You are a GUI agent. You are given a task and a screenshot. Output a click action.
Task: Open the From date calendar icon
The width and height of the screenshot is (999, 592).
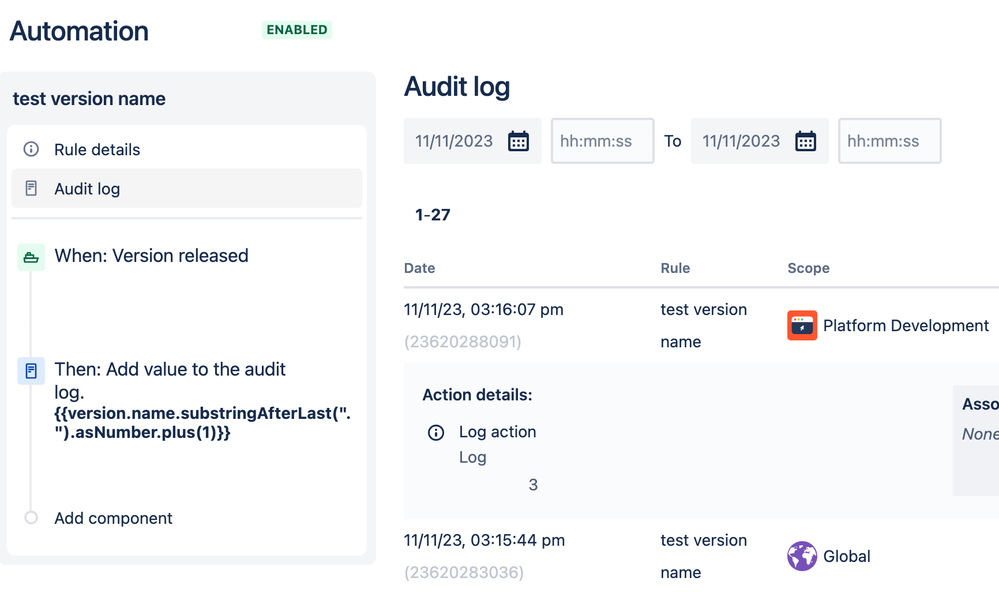(x=518, y=141)
